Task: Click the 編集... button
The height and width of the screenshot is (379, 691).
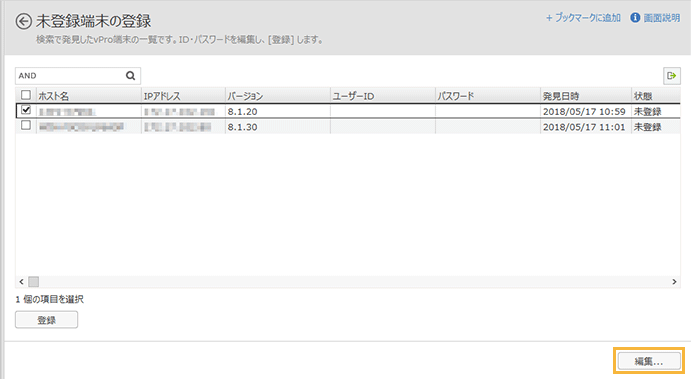Action: tap(649, 361)
